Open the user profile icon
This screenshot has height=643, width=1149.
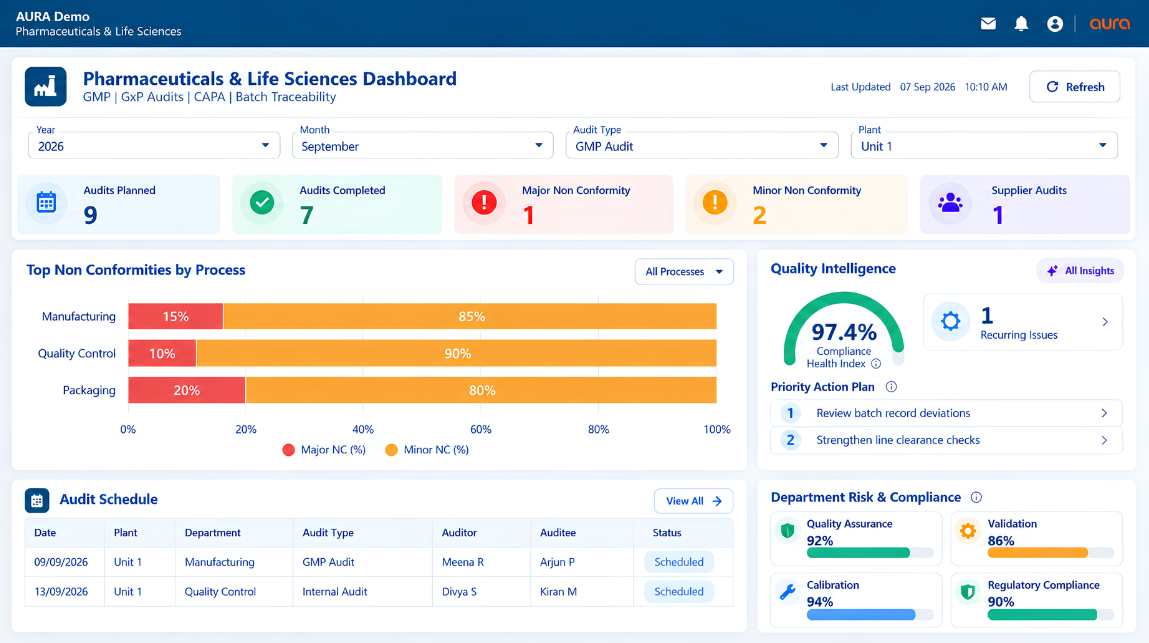coord(1054,23)
